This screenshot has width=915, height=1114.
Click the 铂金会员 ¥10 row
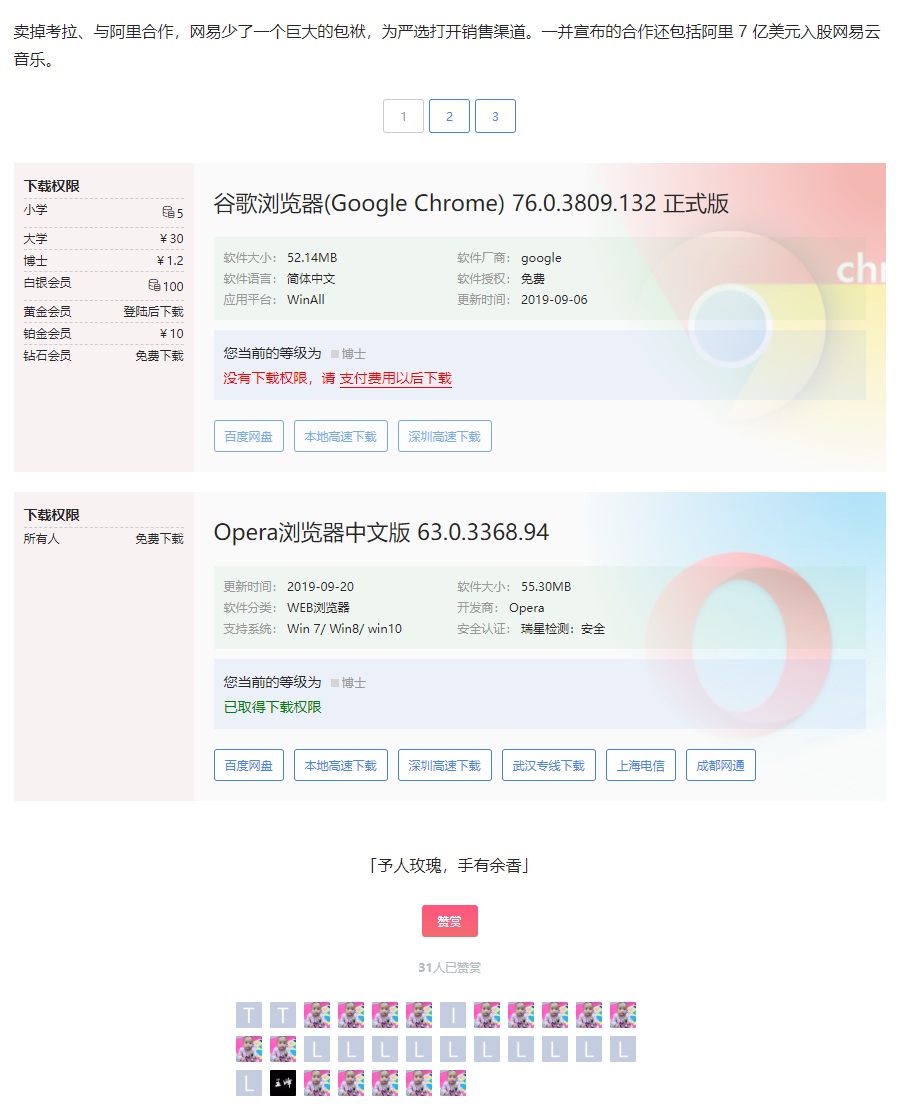point(104,334)
